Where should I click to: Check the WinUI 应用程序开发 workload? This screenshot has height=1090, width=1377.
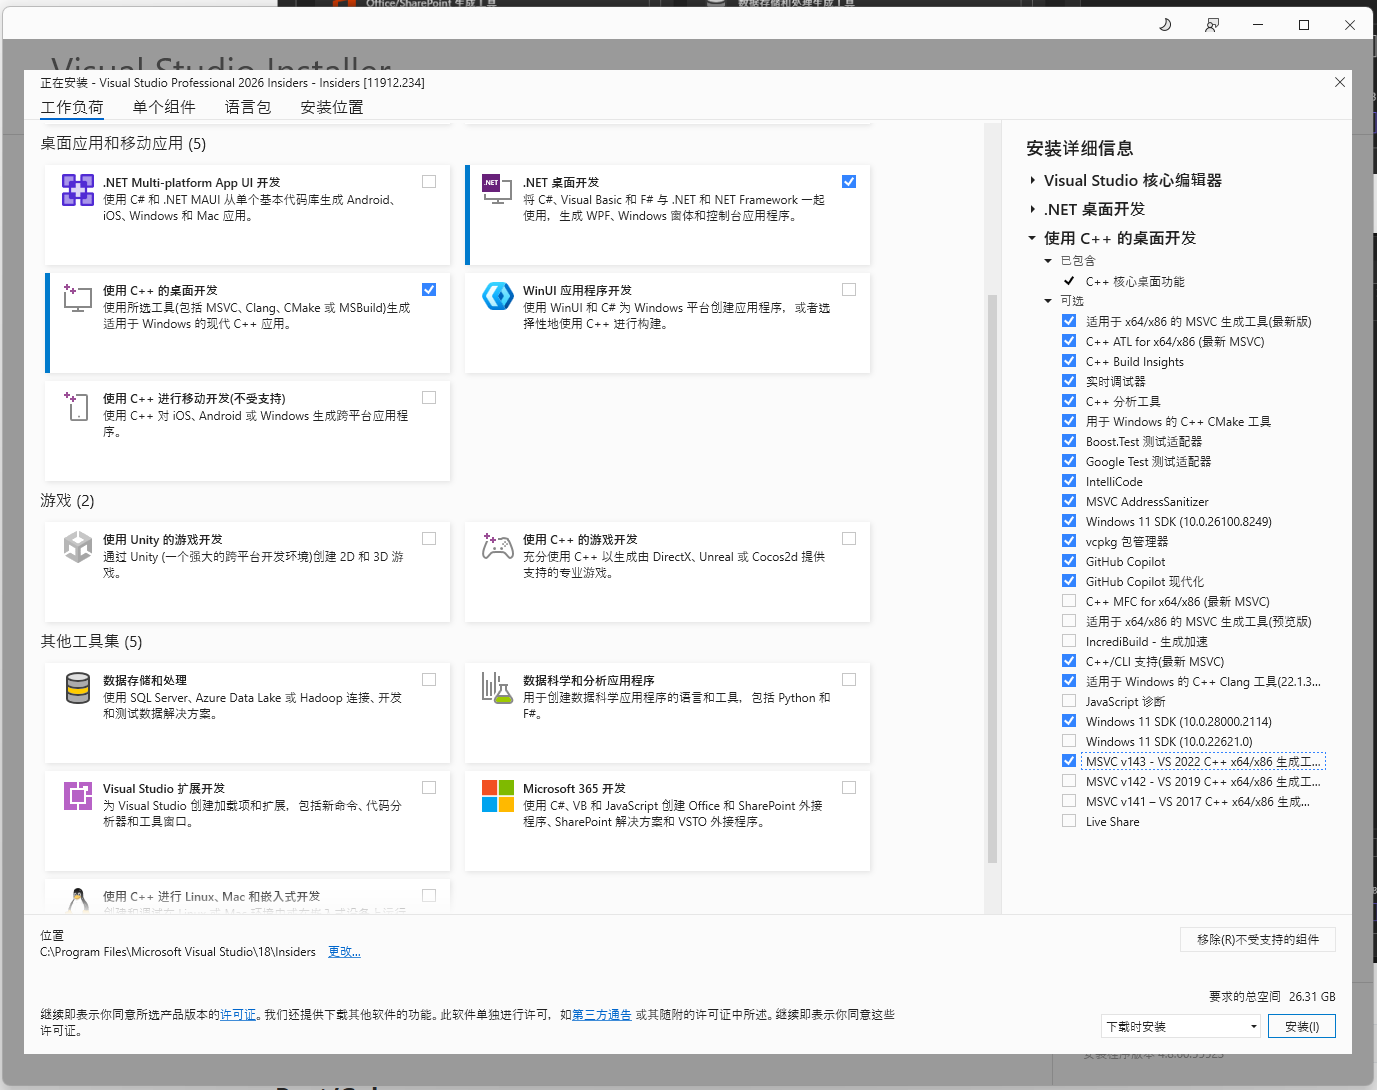(x=849, y=290)
